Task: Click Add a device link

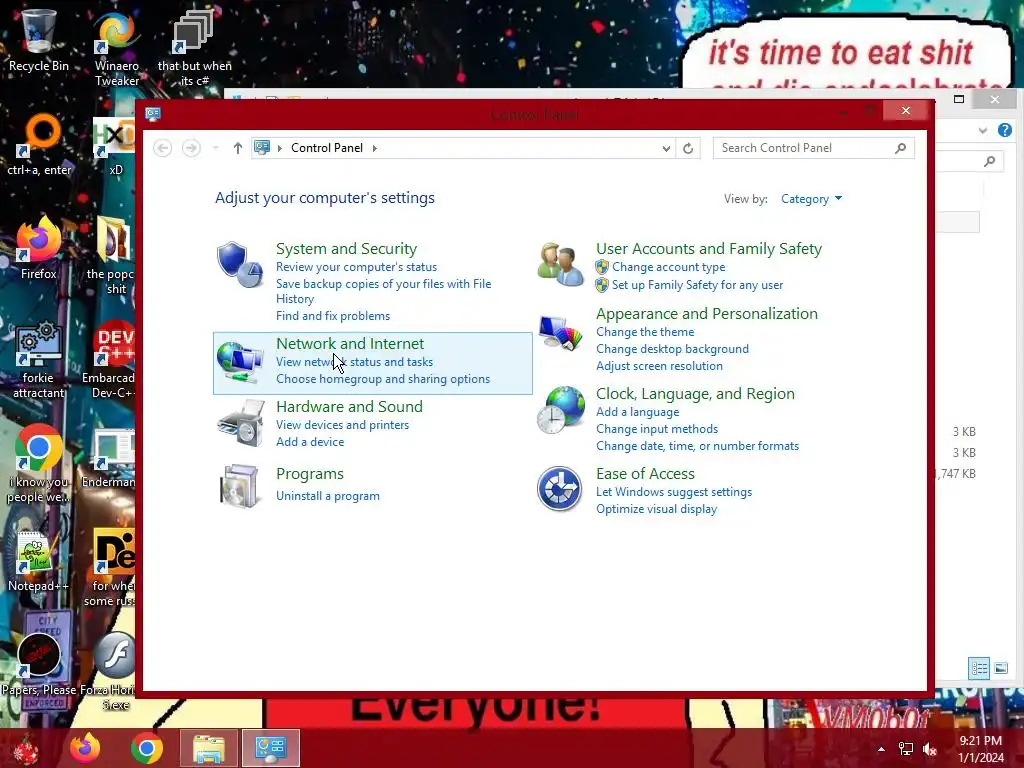Action: click(x=310, y=442)
